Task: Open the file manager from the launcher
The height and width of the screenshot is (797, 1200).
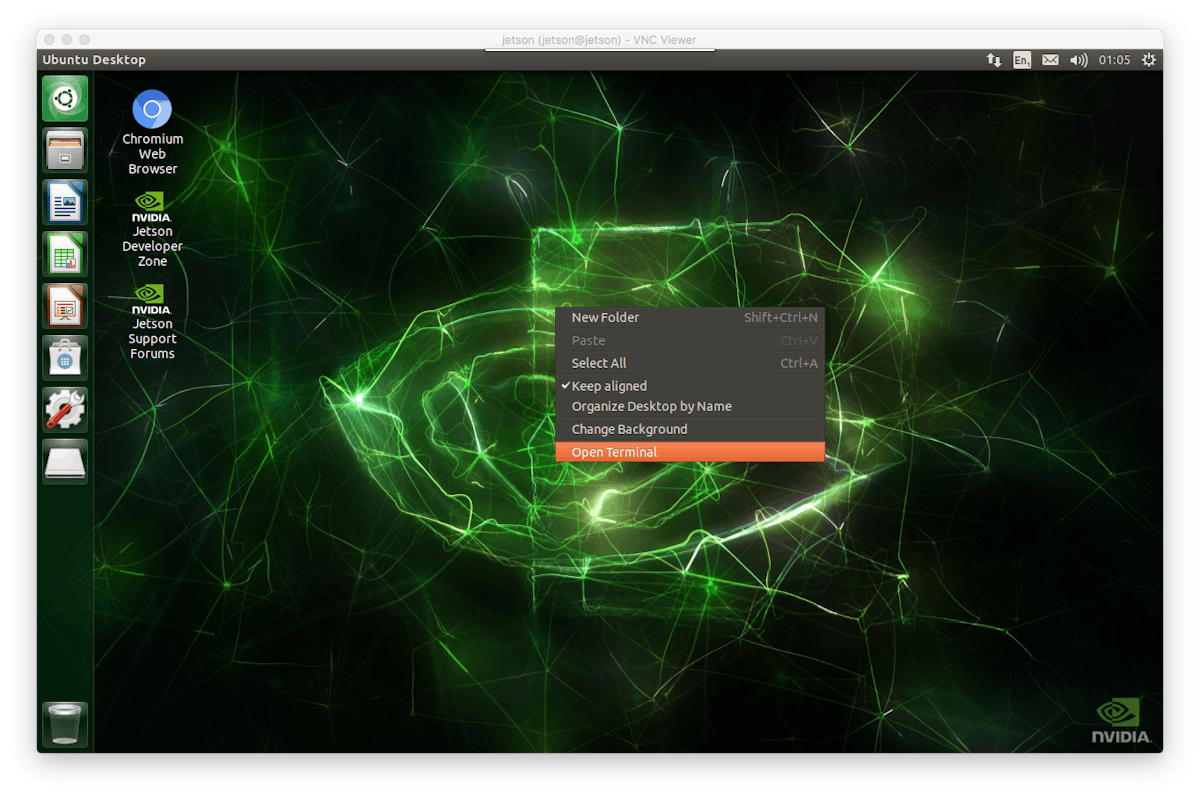Action: click(x=64, y=150)
